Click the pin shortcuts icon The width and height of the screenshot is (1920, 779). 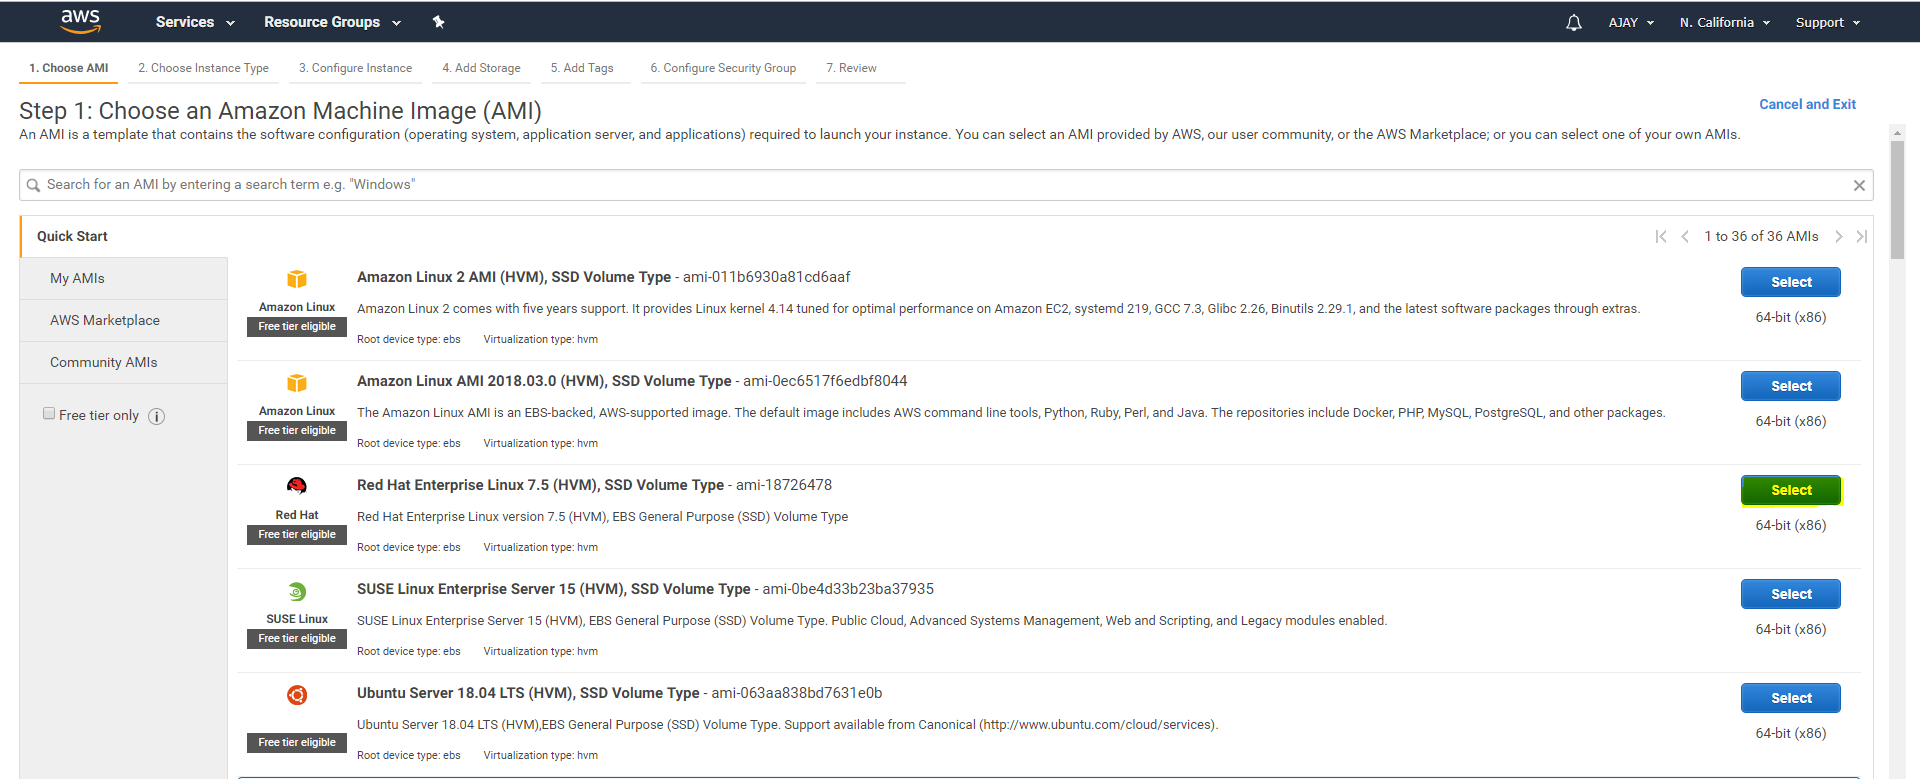point(438,22)
